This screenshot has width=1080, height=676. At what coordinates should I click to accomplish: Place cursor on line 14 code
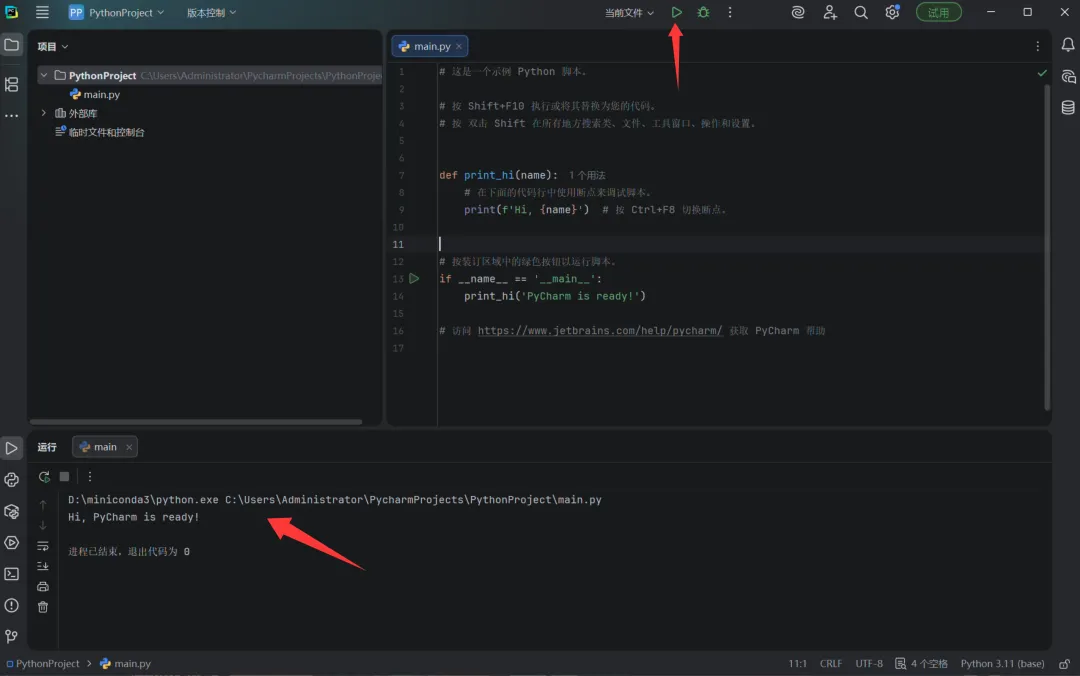[554, 296]
